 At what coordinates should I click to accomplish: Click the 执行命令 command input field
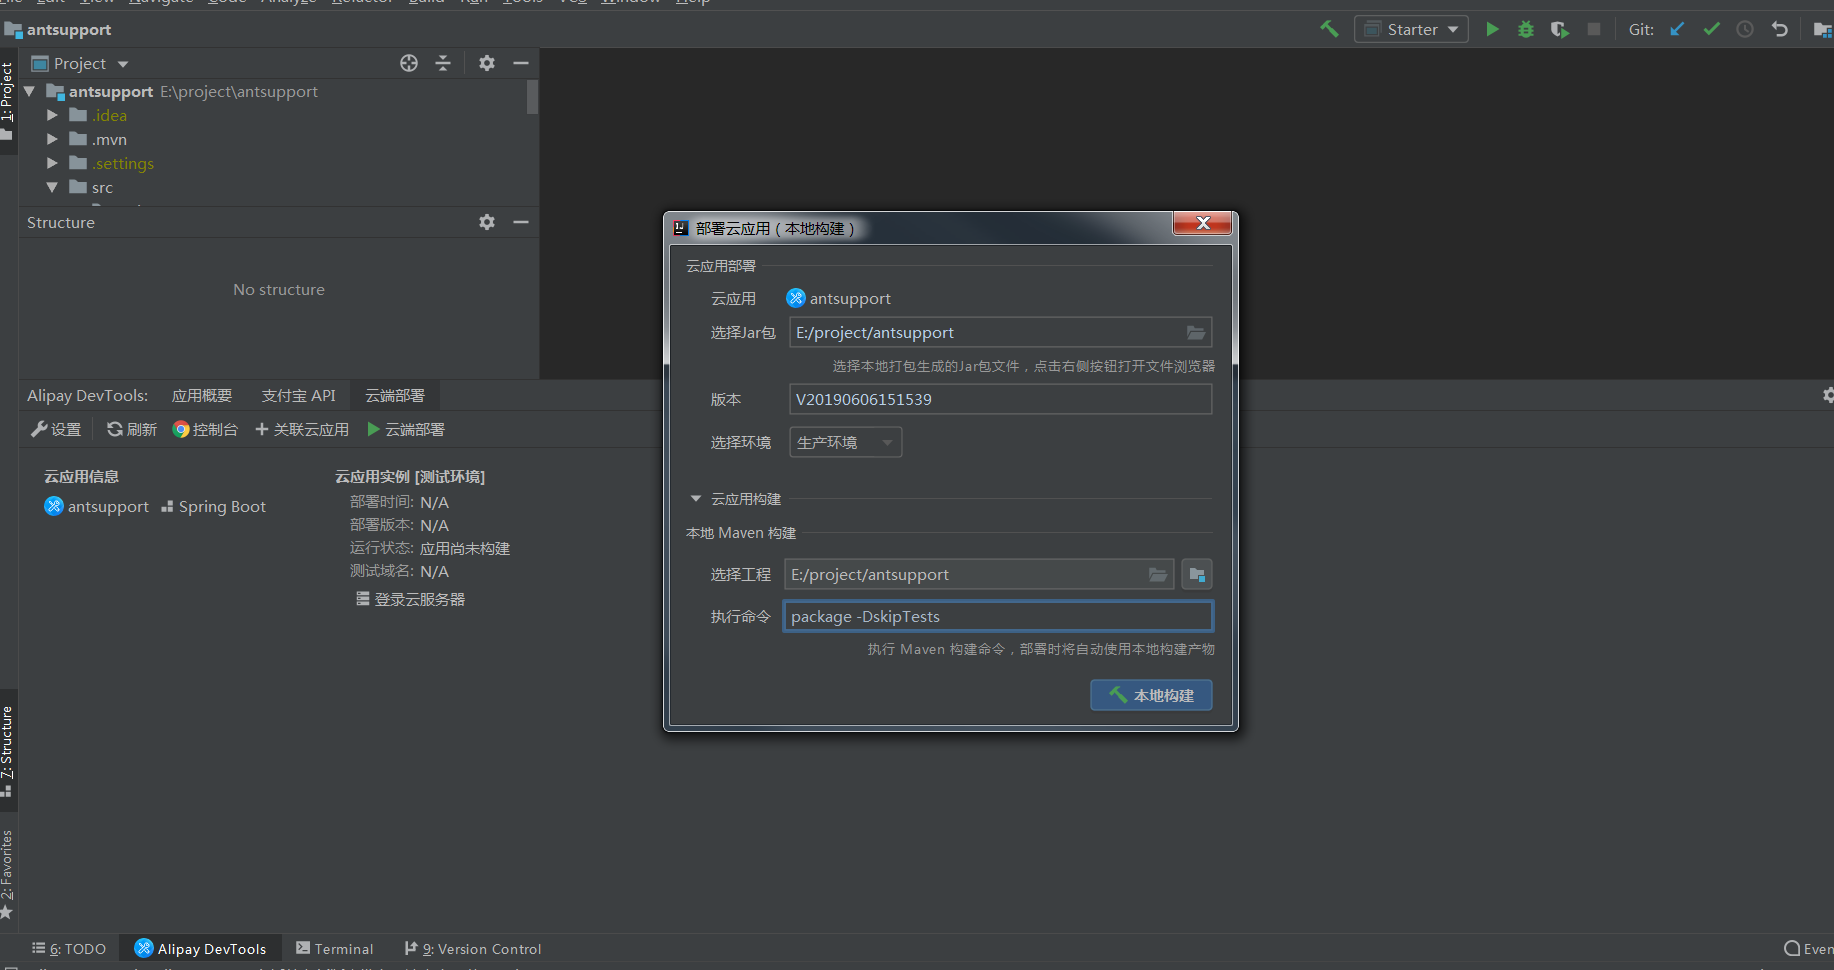999,617
